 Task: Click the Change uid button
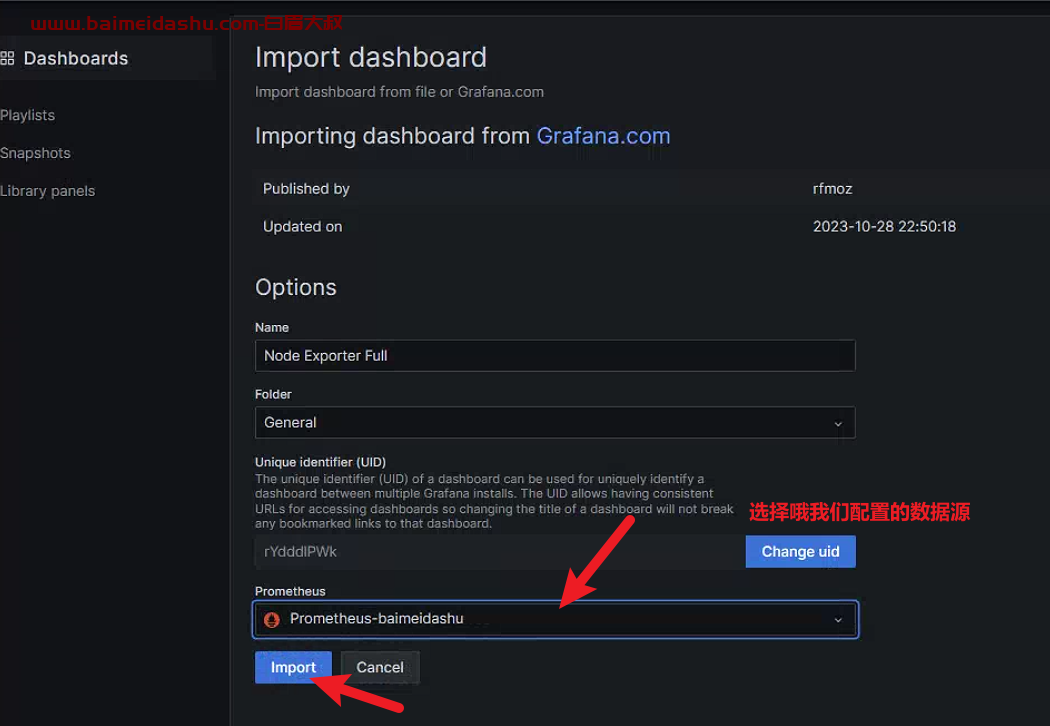(800, 552)
